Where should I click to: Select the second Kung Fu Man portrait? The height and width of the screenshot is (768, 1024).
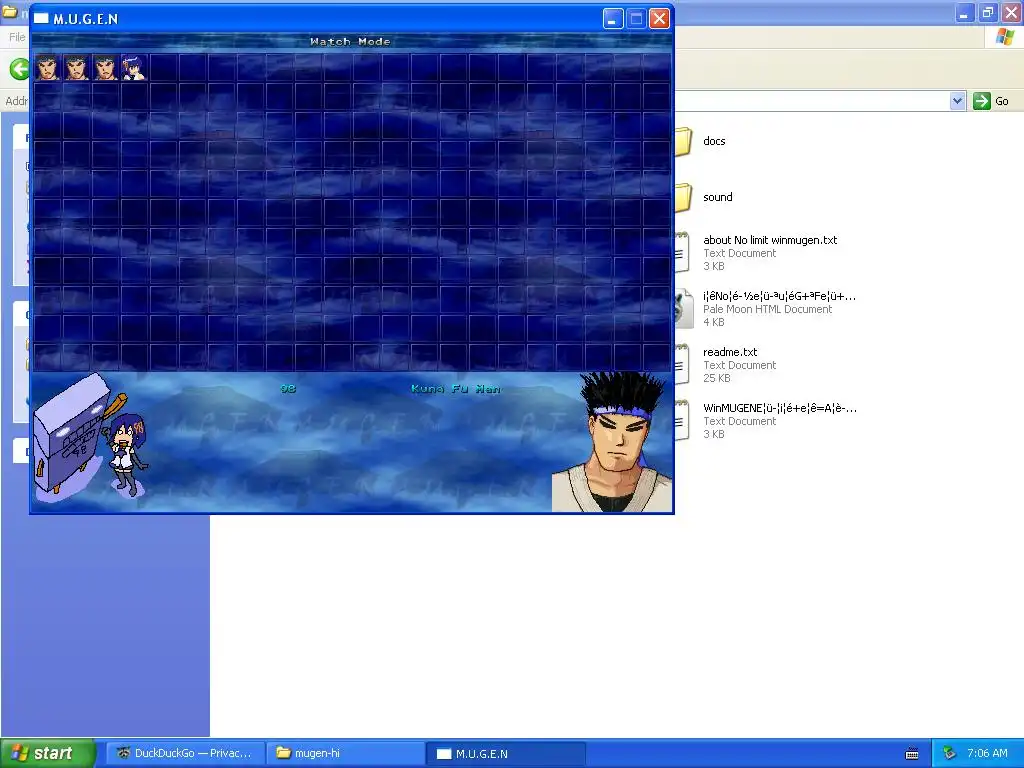(76, 68)
